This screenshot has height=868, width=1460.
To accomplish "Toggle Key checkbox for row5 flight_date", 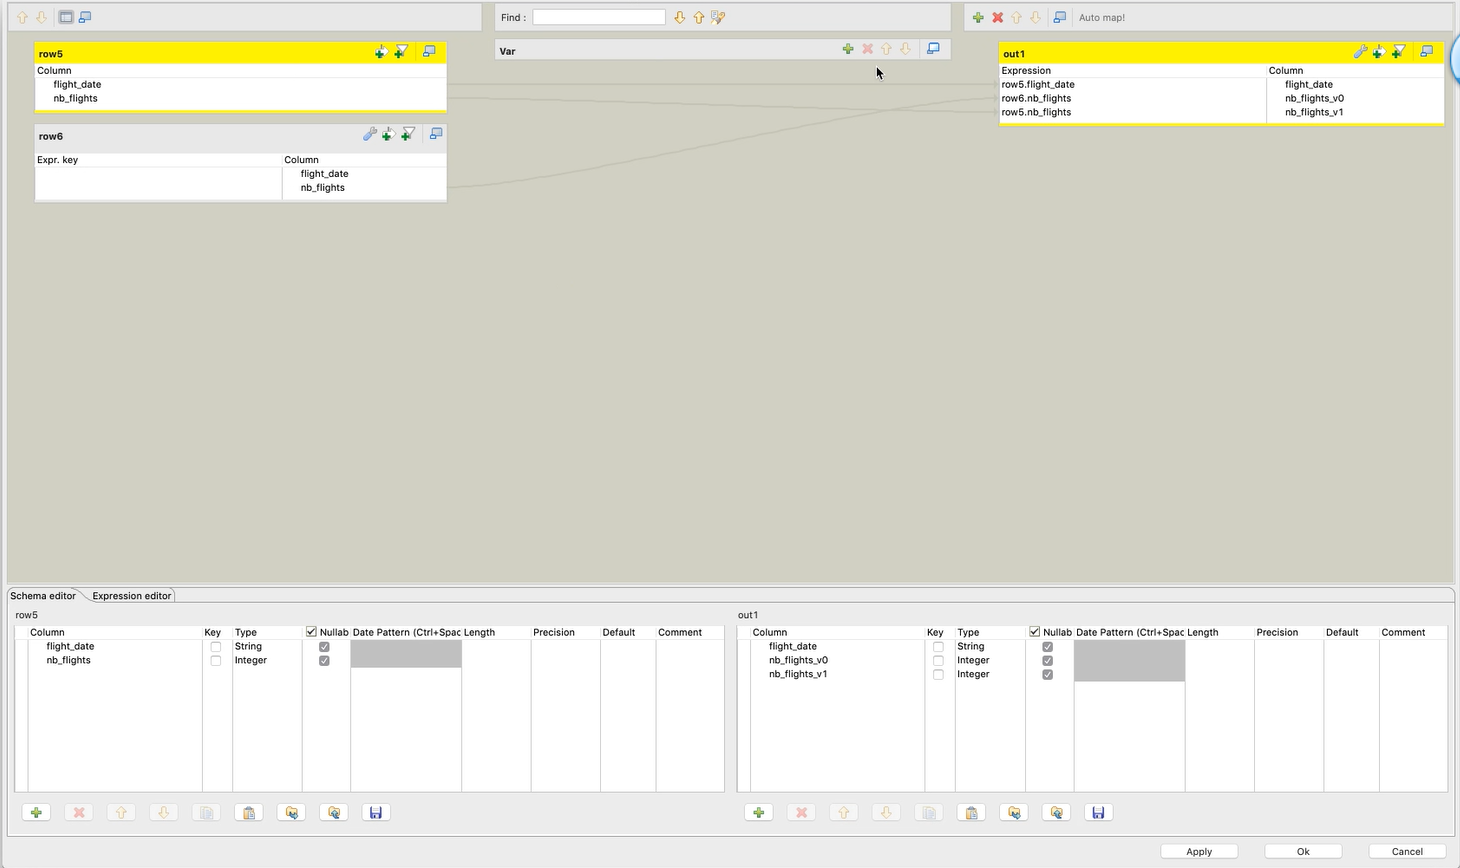I will (x=216, y=647).
